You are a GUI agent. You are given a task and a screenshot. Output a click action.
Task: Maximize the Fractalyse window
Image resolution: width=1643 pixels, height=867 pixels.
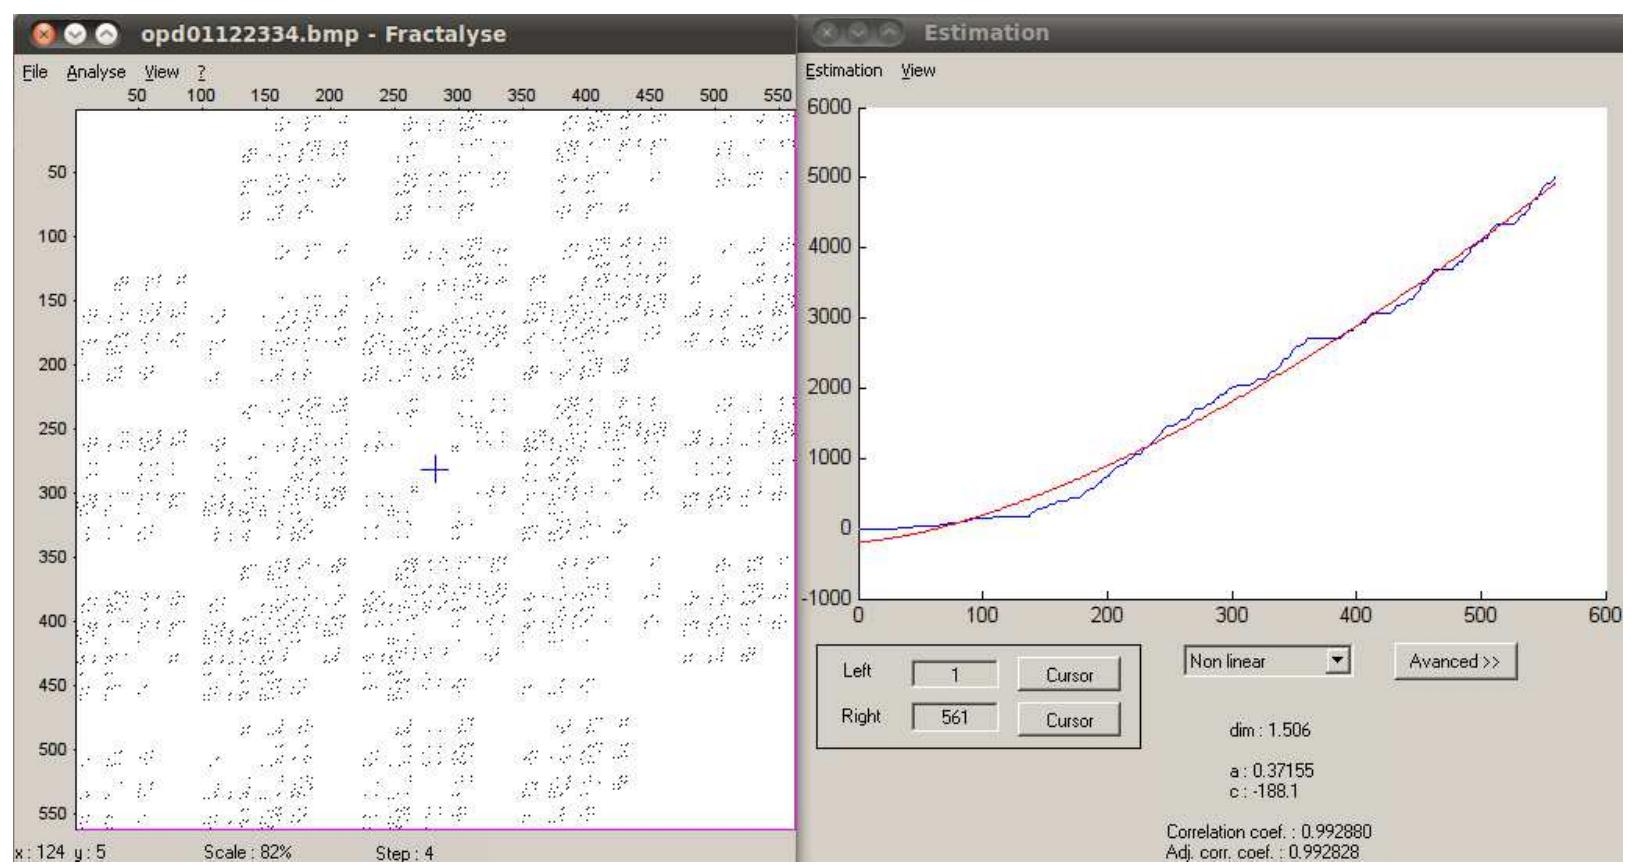coord(106,34)
